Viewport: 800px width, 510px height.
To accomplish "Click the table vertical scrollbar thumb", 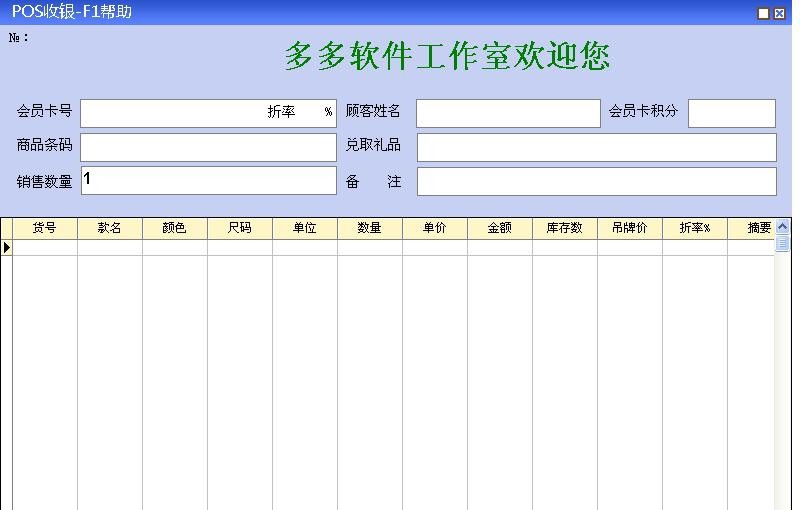I will [x=782, y=243].
